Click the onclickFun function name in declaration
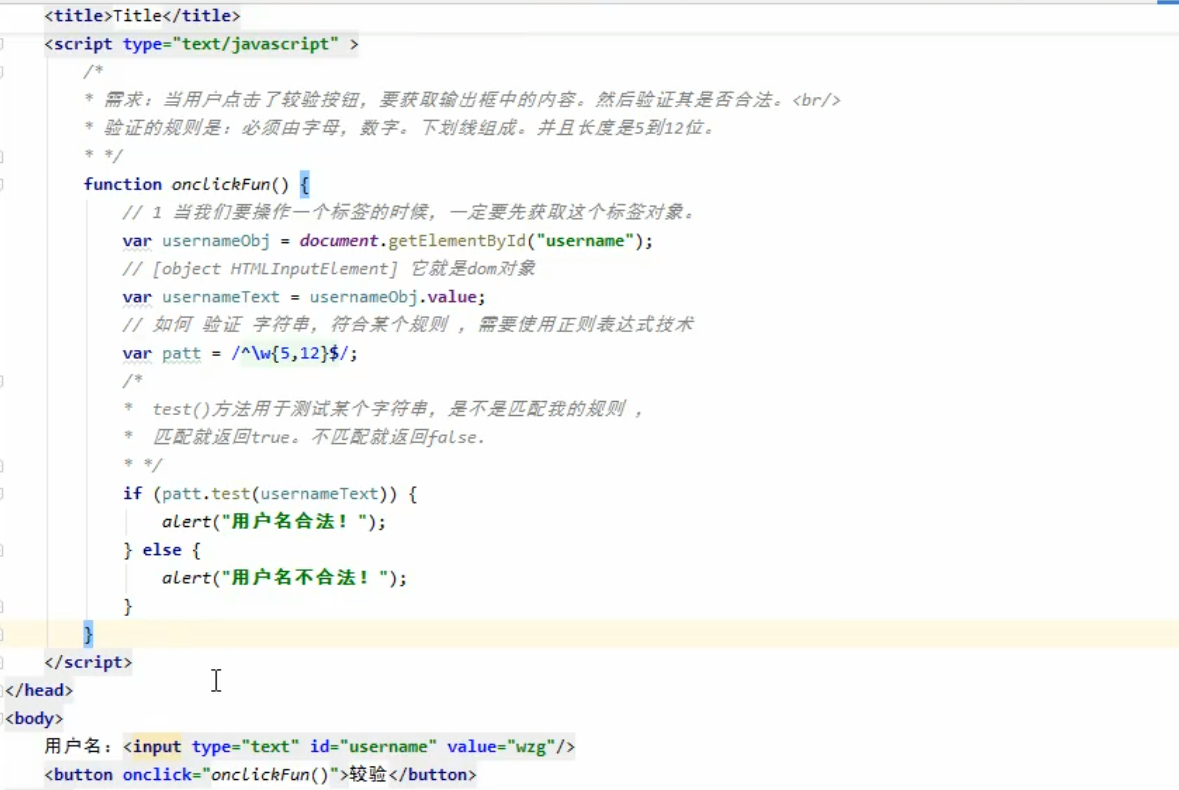The height and width of the screenshot is (790, 1179). tap(220, 184)
